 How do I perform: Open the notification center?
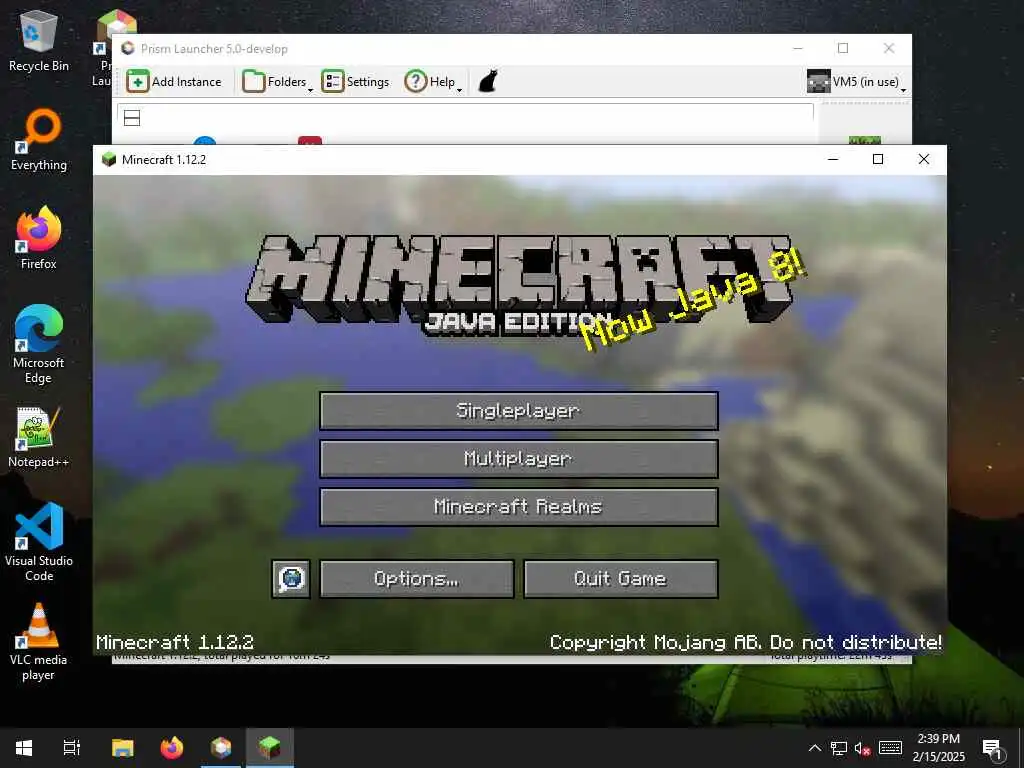[993, 748]
